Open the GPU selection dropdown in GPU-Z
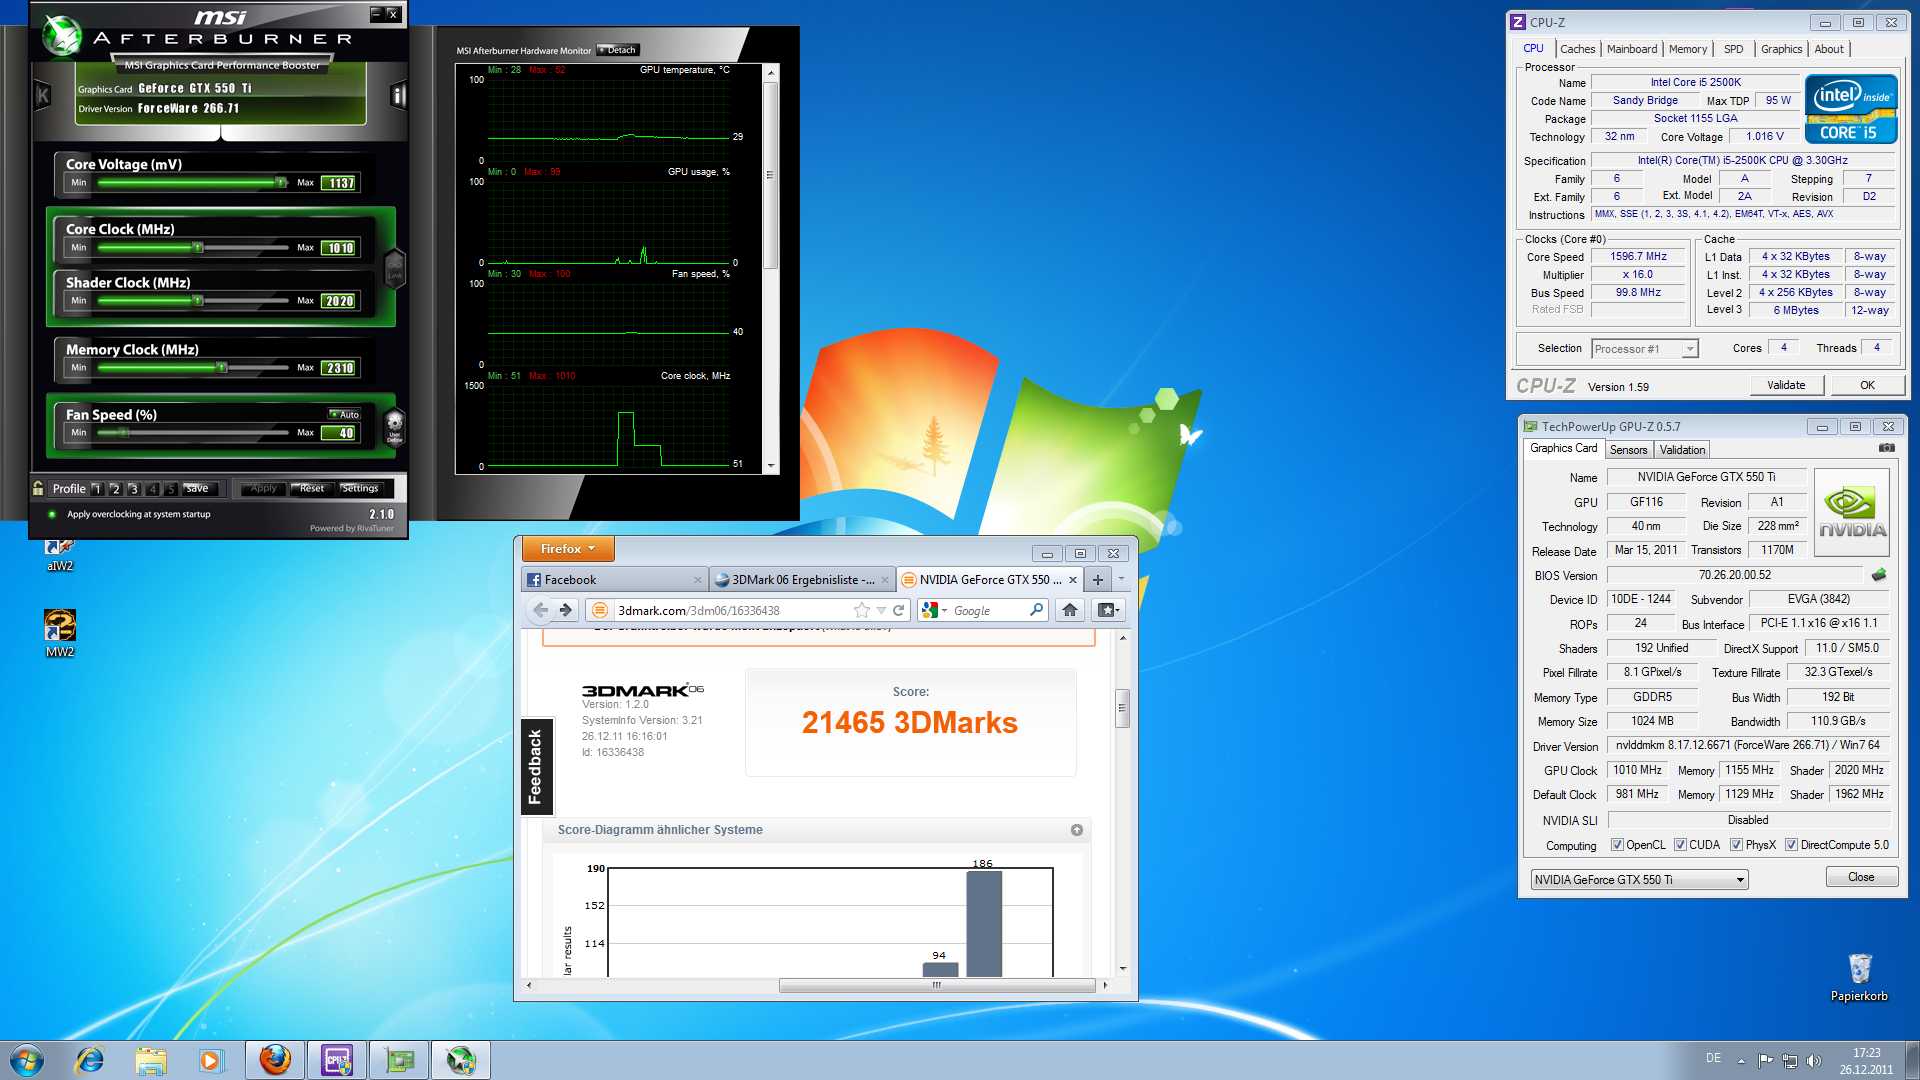 pyautogui.click(x=1639, y=880)
